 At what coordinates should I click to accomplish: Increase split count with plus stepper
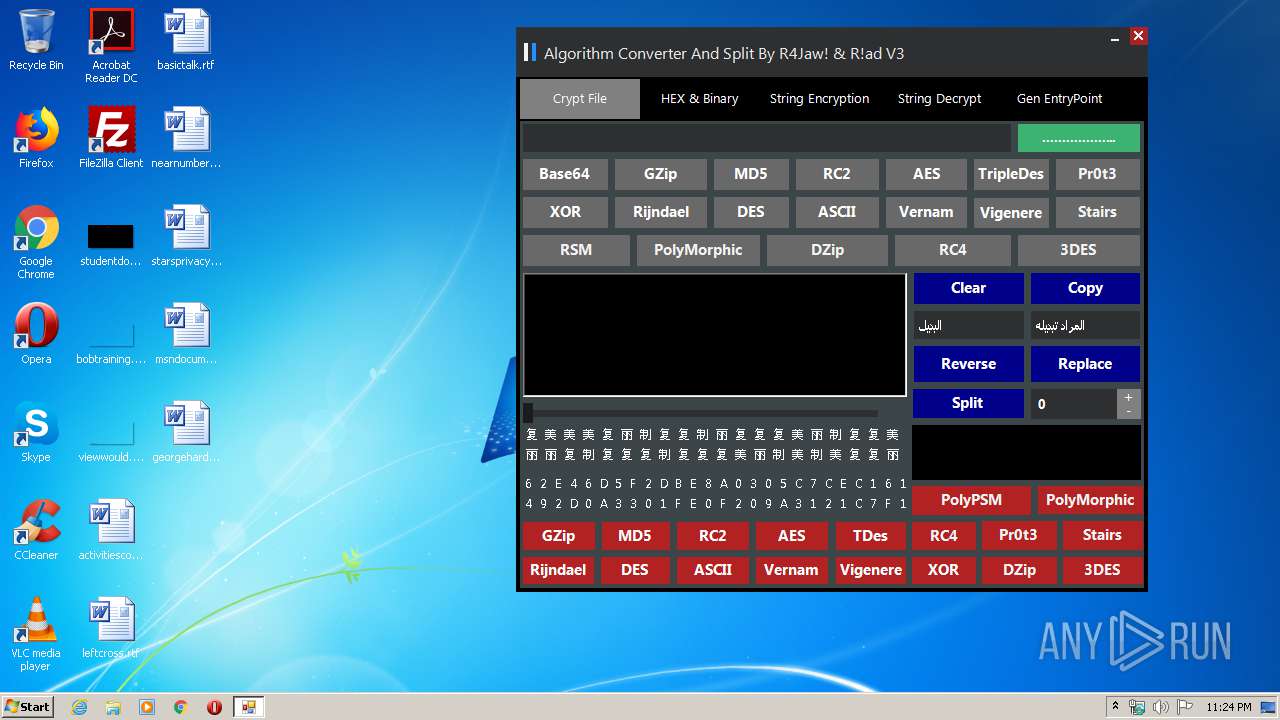[1129, 397]
